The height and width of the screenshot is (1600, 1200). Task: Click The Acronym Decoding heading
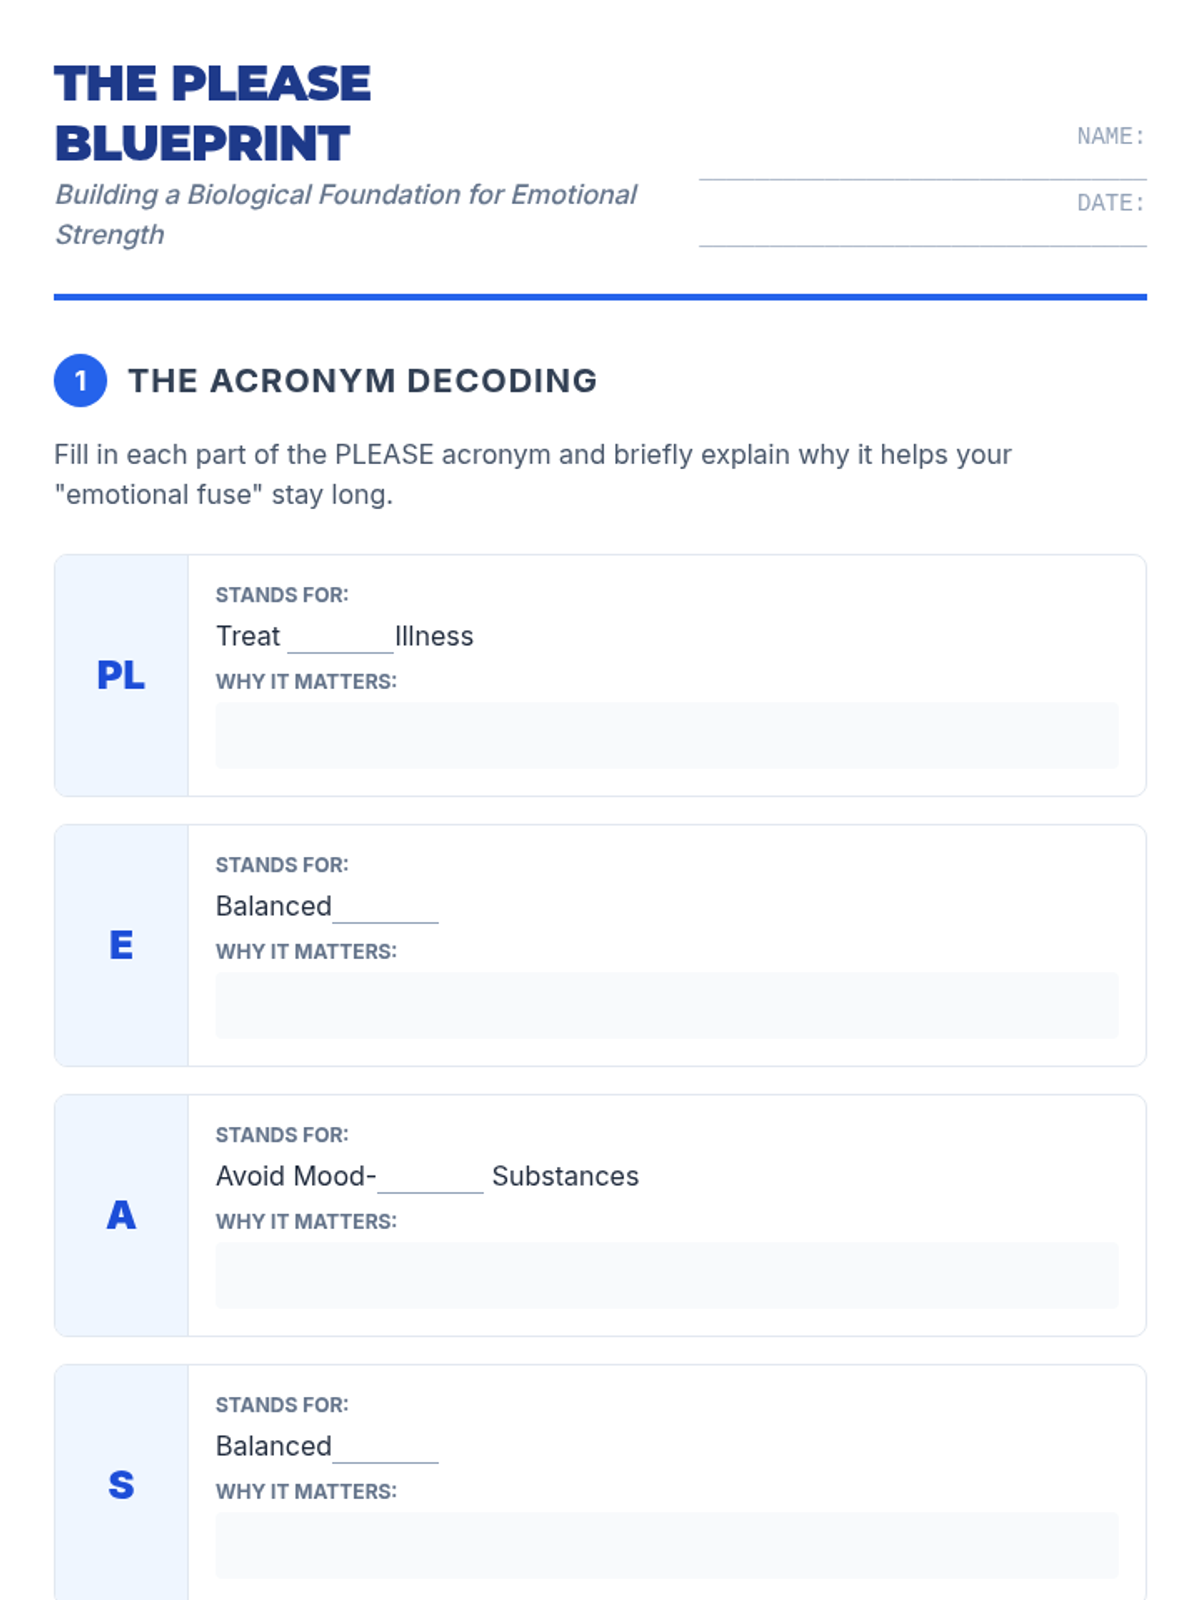coord(362,381)
